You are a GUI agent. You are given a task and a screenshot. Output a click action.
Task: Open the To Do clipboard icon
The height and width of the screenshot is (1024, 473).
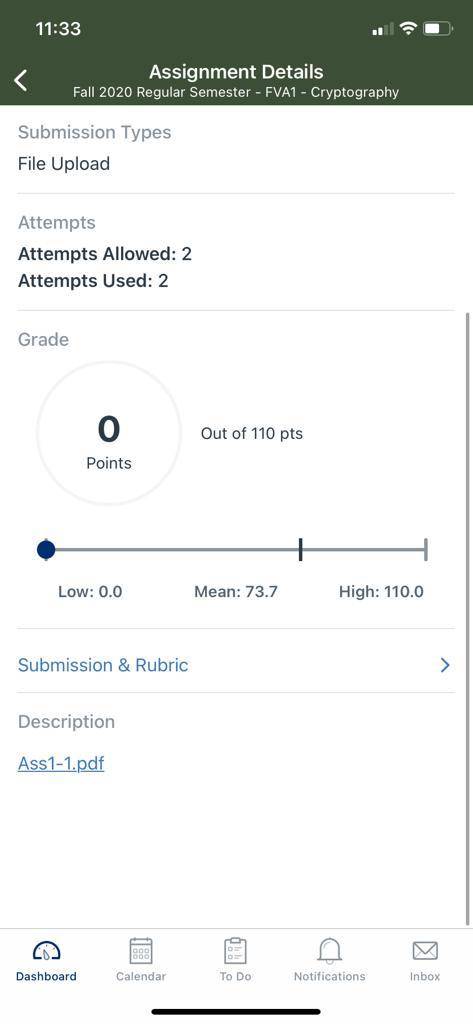(235, 950)
